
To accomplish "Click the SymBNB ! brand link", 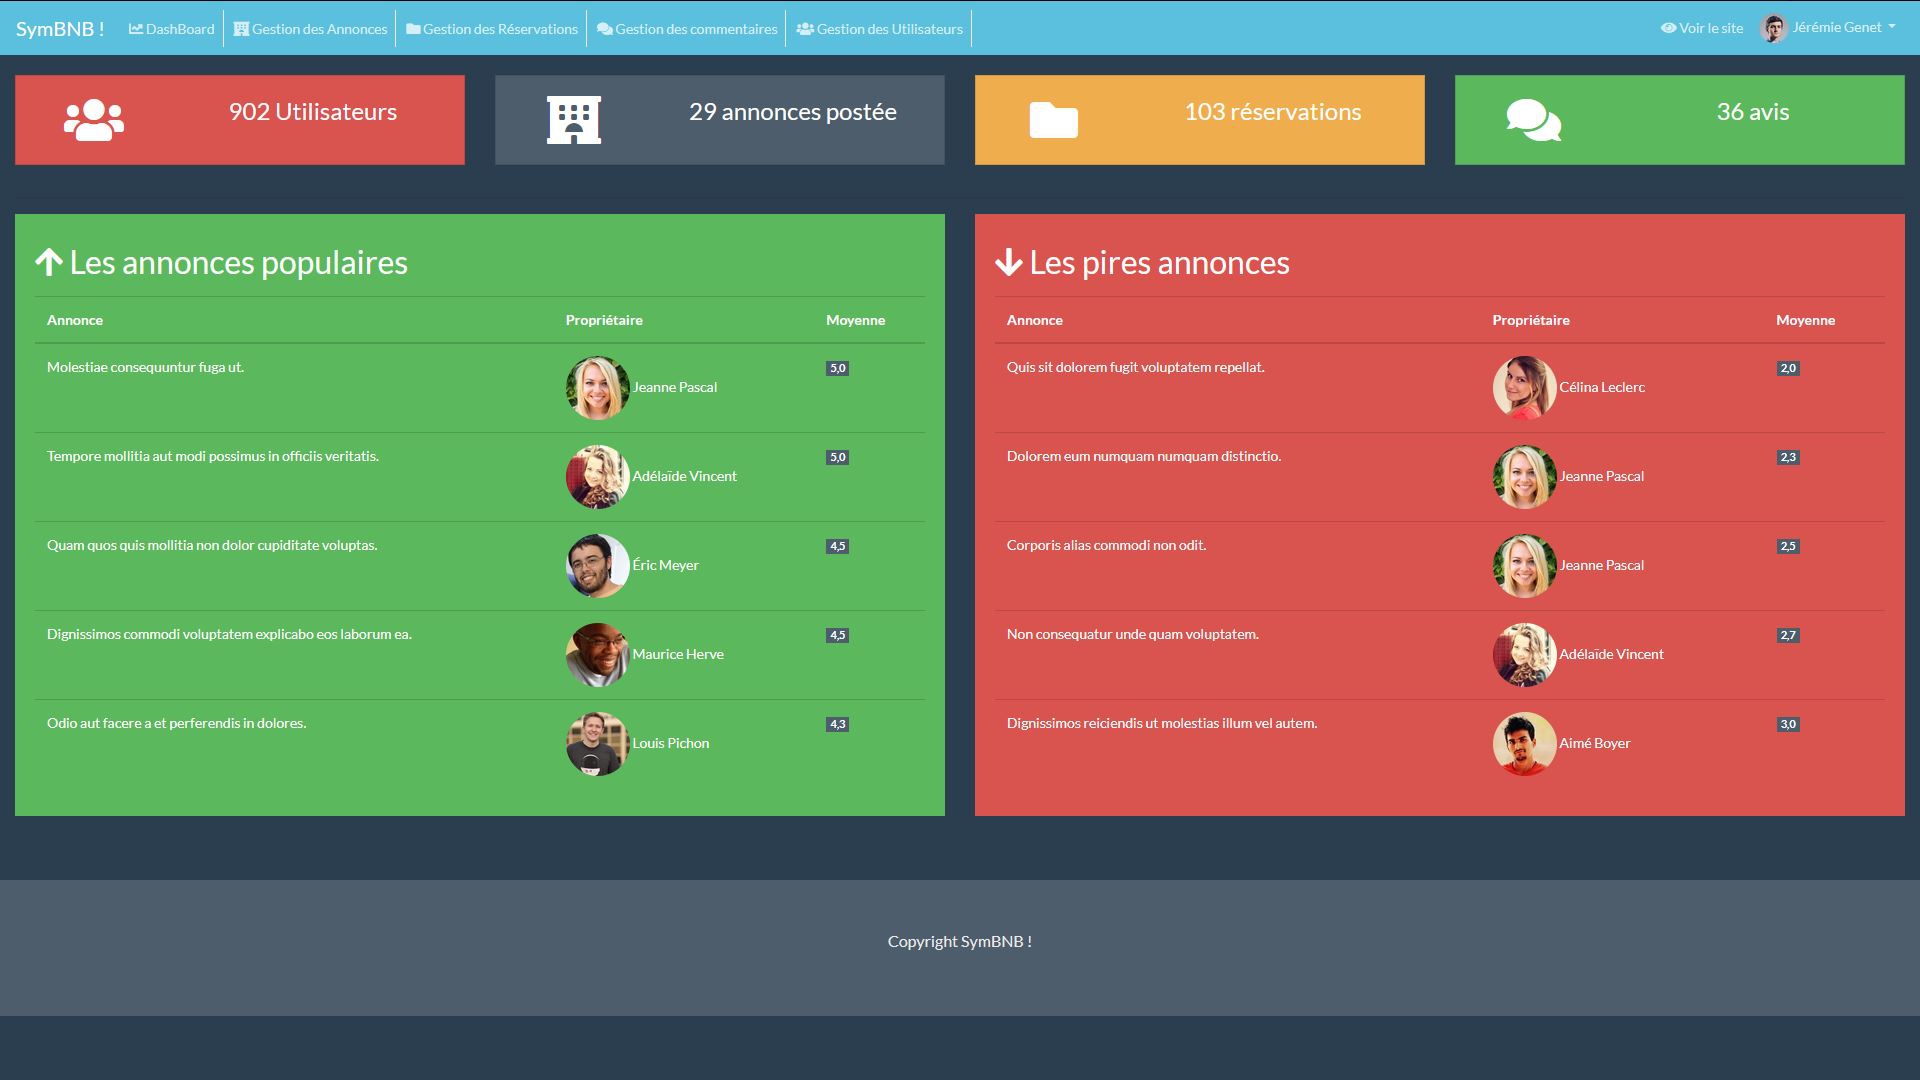I will [60, 29].
